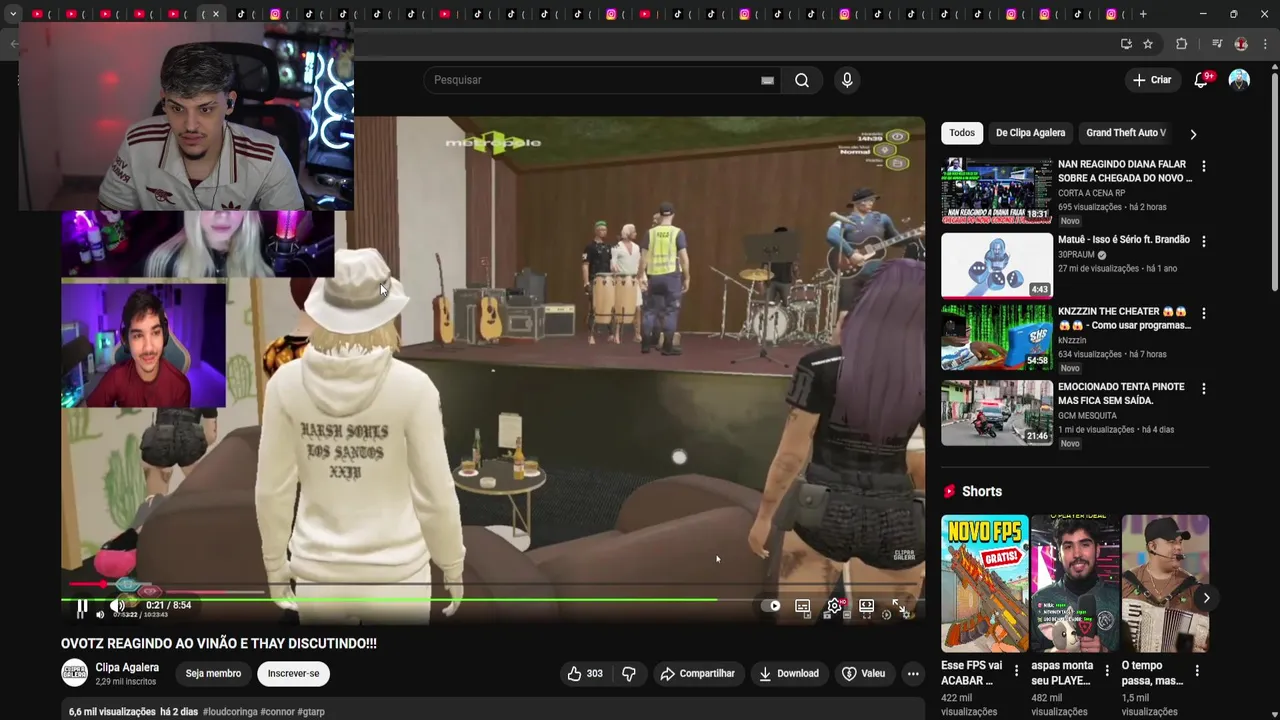The width and height of the screenshot is (1280, 720).
Task: Click the Valeu thanks button
Action: (x=864, y=674)
